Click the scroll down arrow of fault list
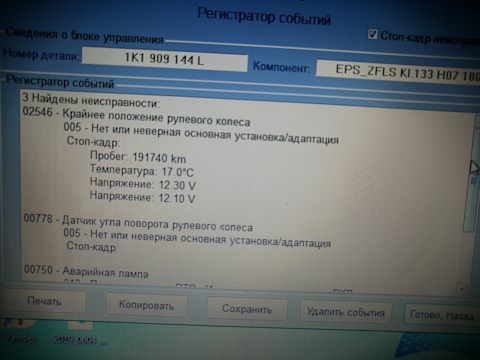480x360 pixels. (x=461, y=287)
